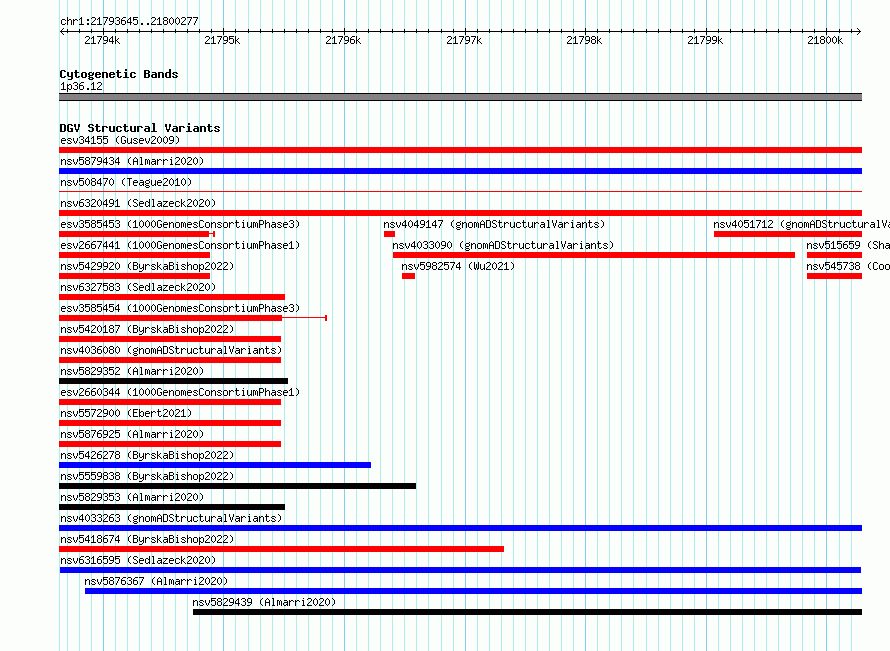Select the nsv5879434 (Almarri2020) blue bar
The height and width of the screenshot is (651, 890).
[x=460, y=171]
